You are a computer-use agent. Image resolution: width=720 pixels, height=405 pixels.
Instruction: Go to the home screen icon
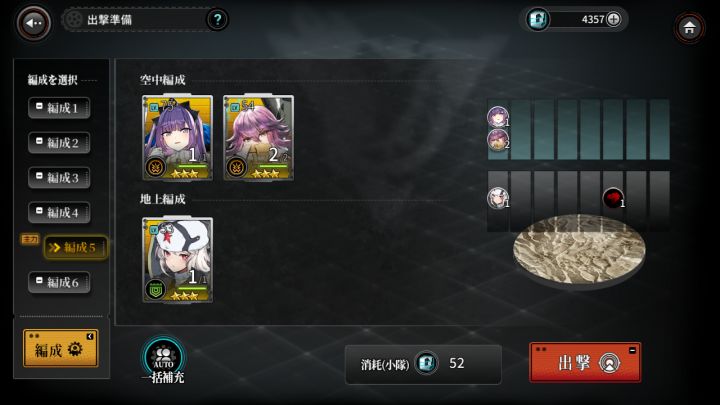pos(689,28)
